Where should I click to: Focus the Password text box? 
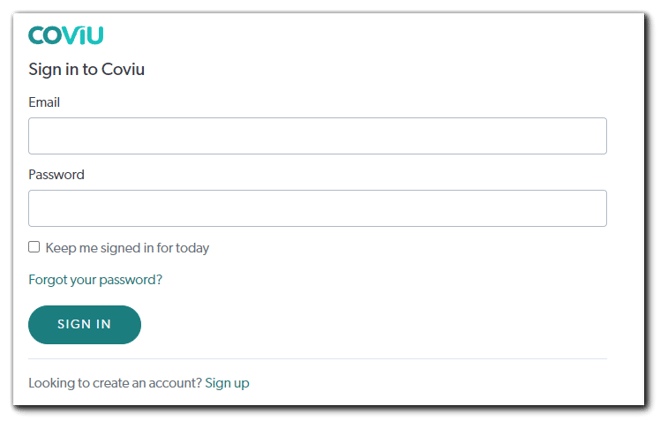click(x=317, y=208)
